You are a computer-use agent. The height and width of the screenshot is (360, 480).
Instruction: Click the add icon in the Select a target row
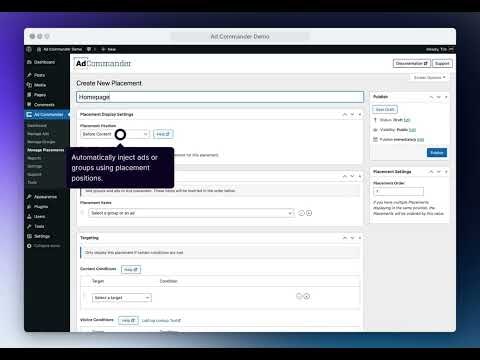pyautogui.click(x=307, y=296)
